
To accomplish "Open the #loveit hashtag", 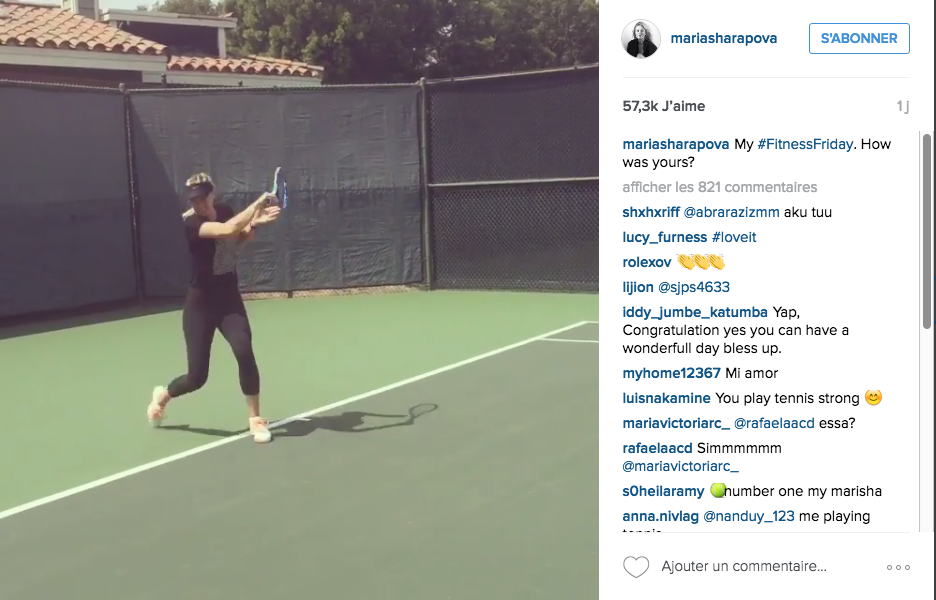I will pos(734,237).
